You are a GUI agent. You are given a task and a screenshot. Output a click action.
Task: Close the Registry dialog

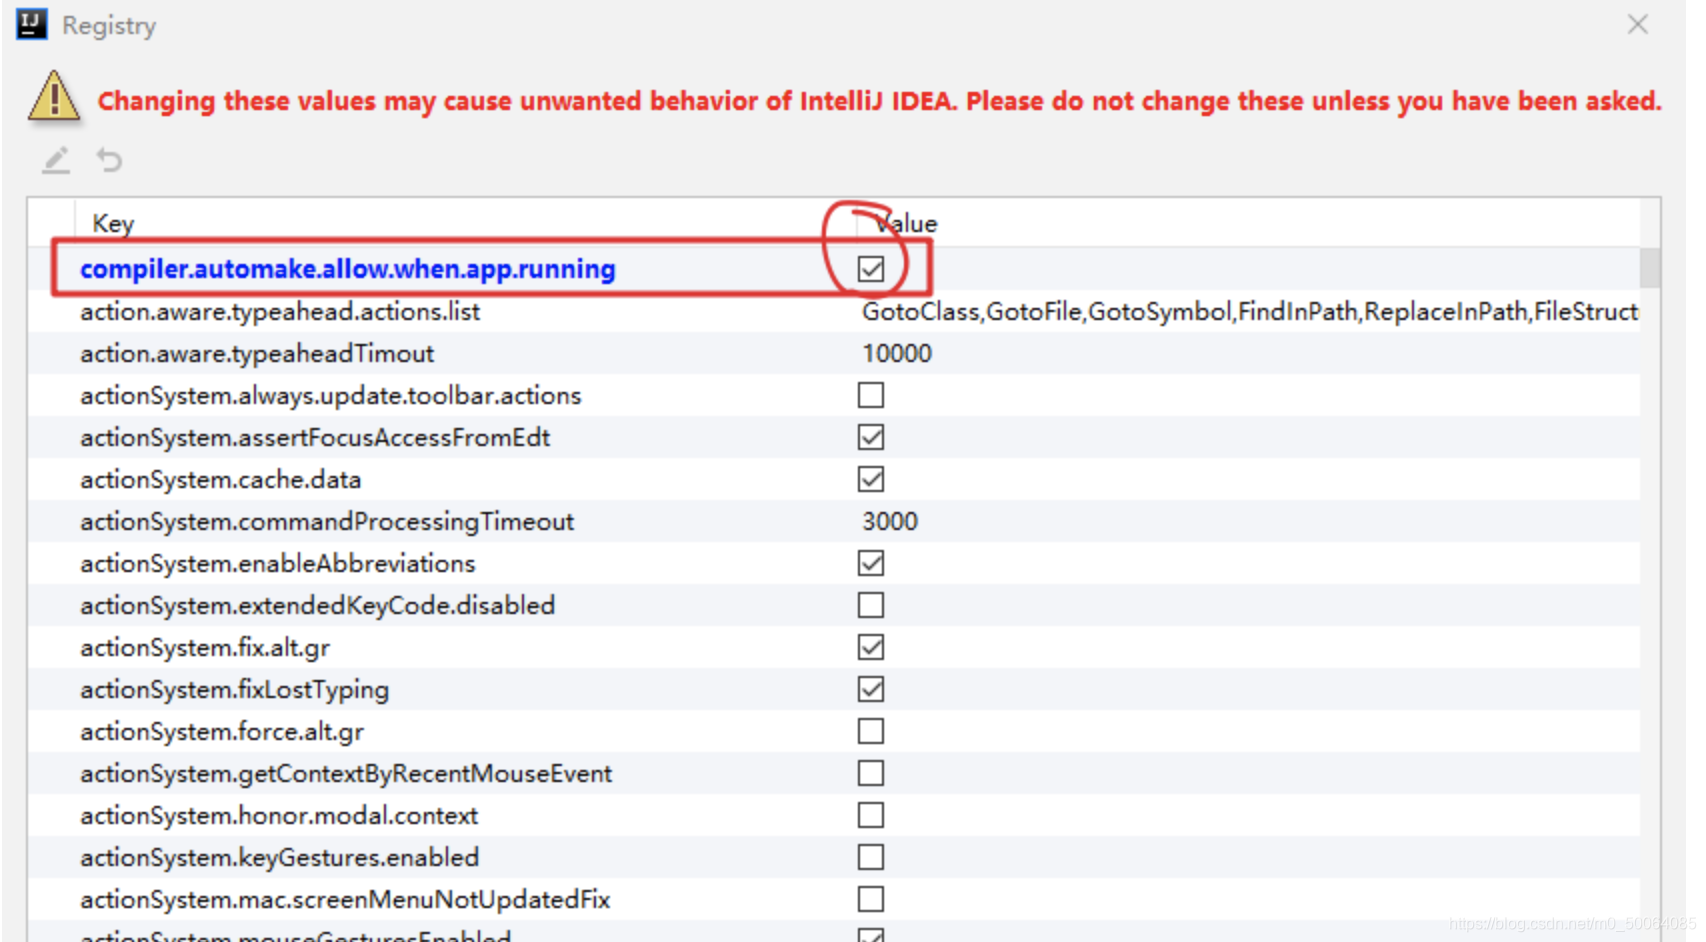1637,24
